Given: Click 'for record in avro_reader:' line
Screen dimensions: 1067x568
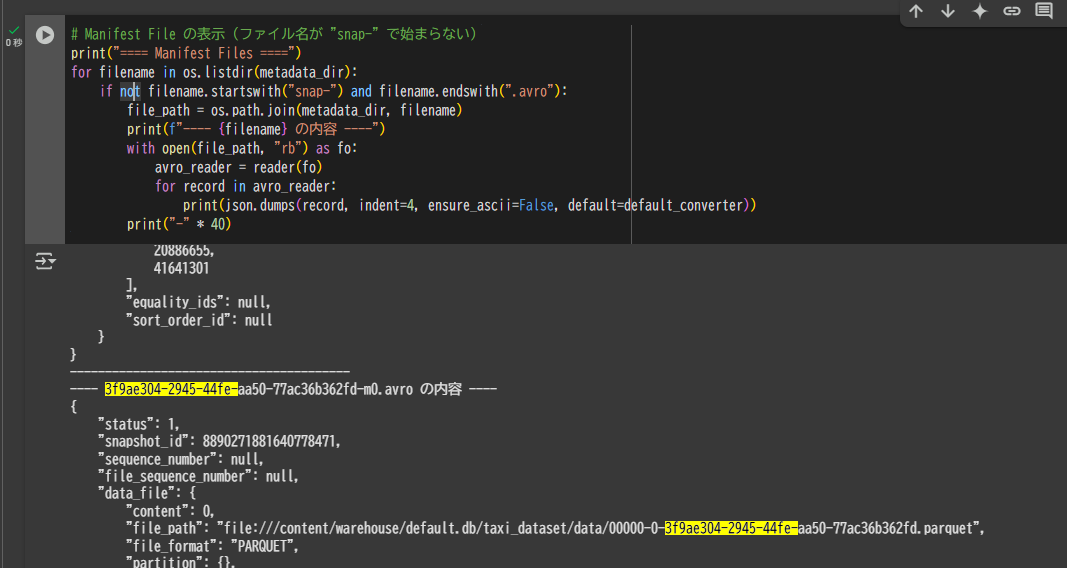Looking at the screenshot, I should click(246, 186).
